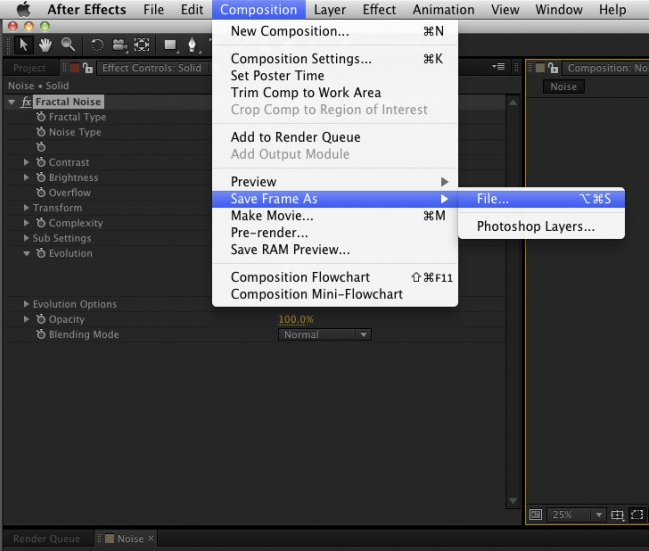
Task: Select the Pan Behind tool
Action: tap(142, 45)
